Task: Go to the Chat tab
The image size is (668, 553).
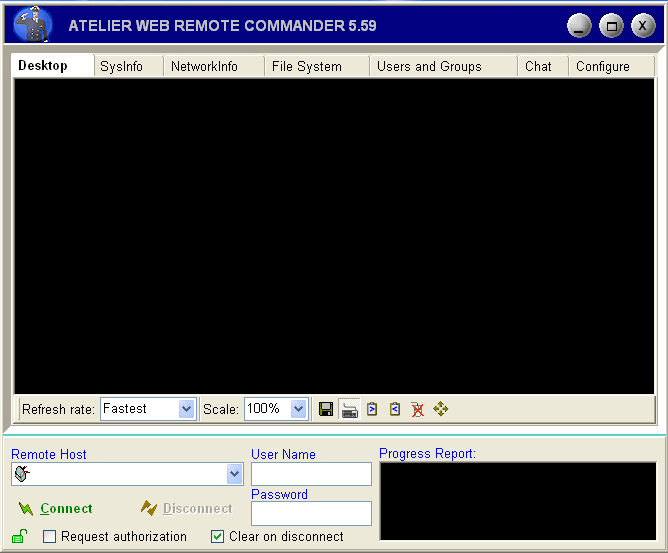Action: (543, 66)
